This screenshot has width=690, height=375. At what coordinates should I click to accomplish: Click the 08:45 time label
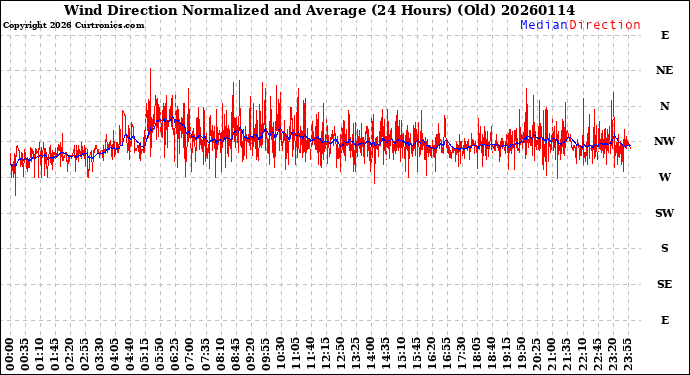point(235,354)
